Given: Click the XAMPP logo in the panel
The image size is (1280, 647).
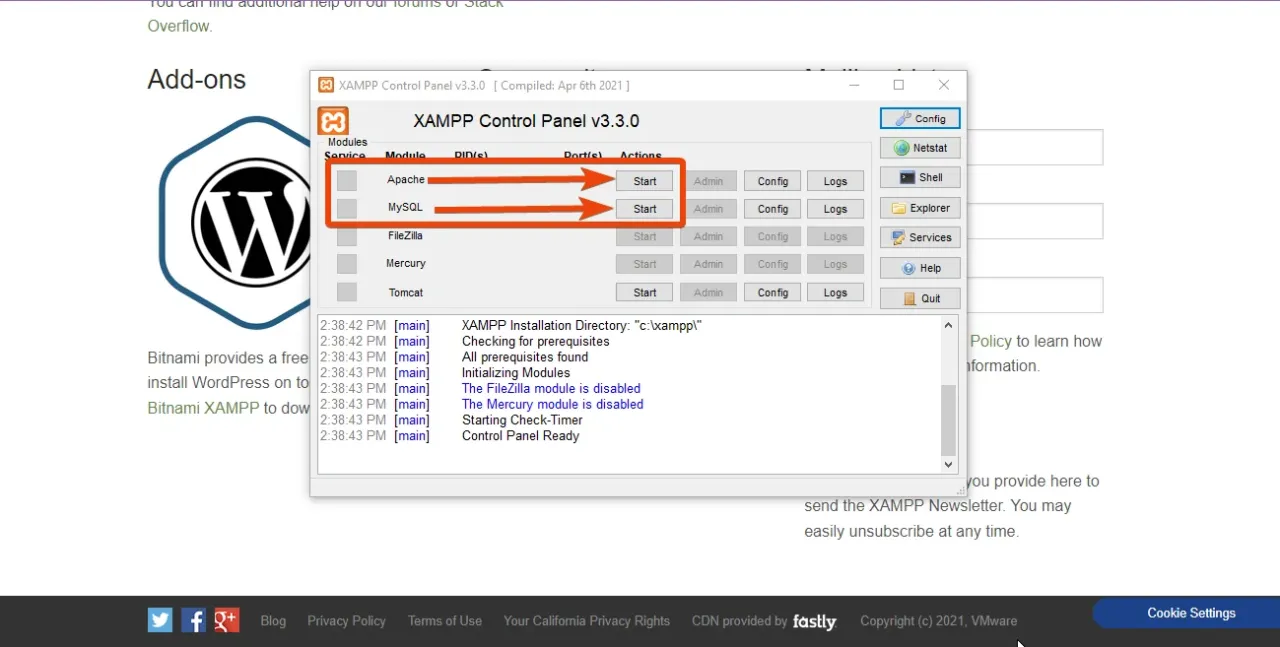Looking at the screenshot, I should point(333,120).
